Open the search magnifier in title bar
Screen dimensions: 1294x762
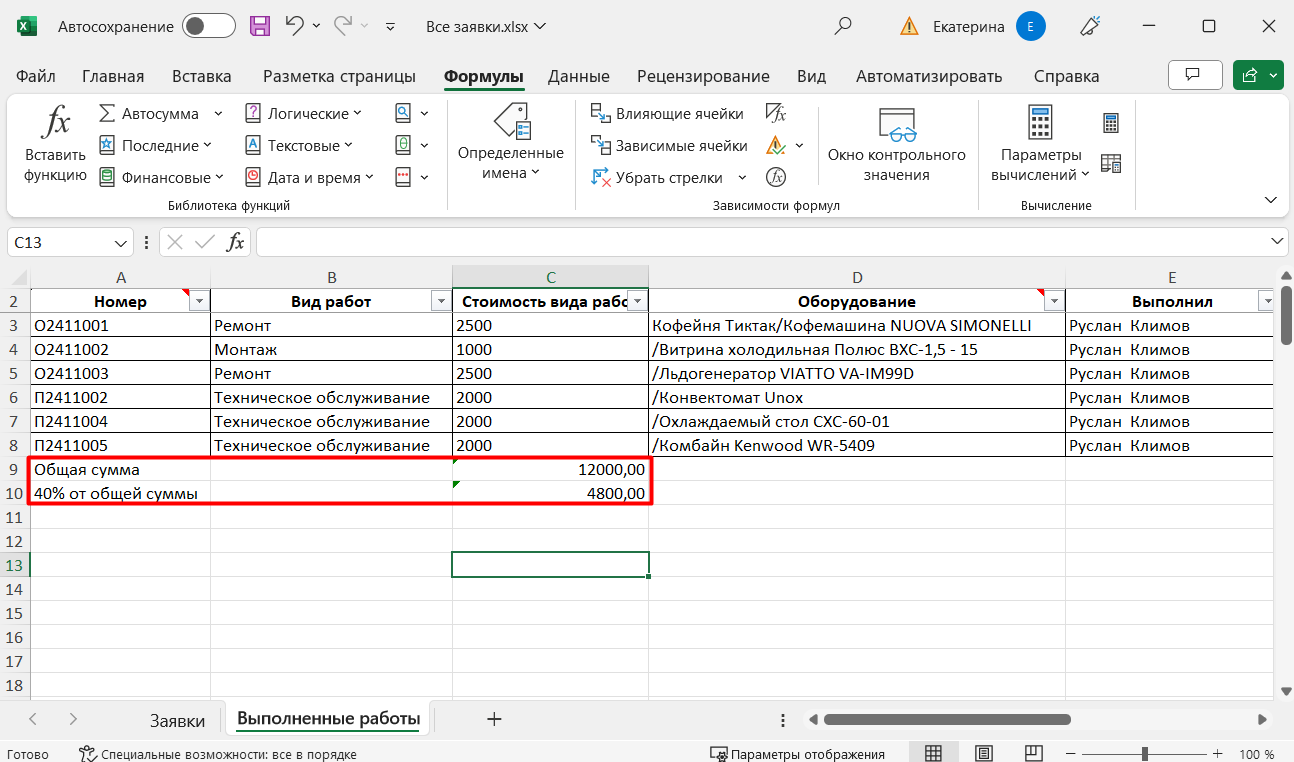point(843,27)
